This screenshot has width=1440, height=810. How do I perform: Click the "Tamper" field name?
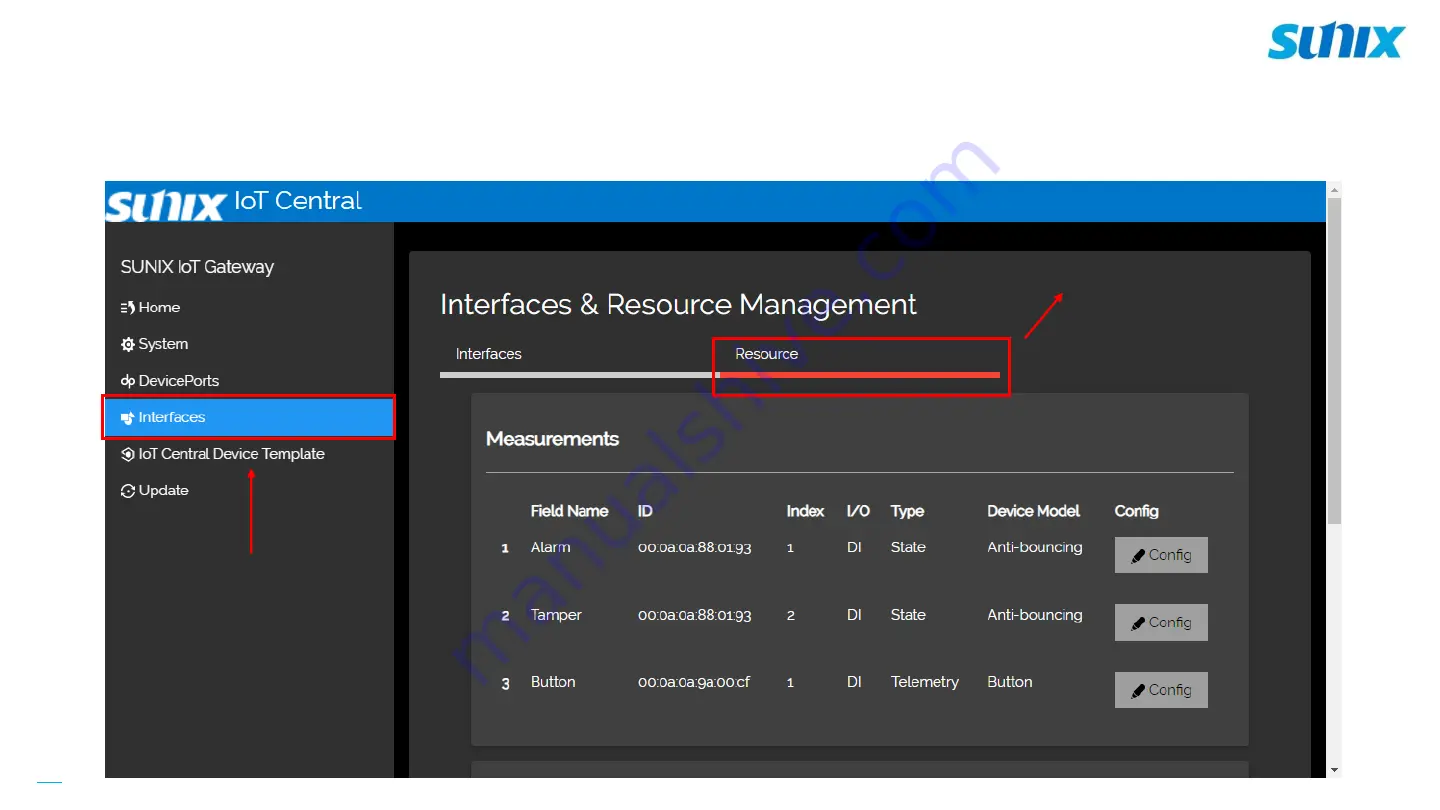[556, 615]
